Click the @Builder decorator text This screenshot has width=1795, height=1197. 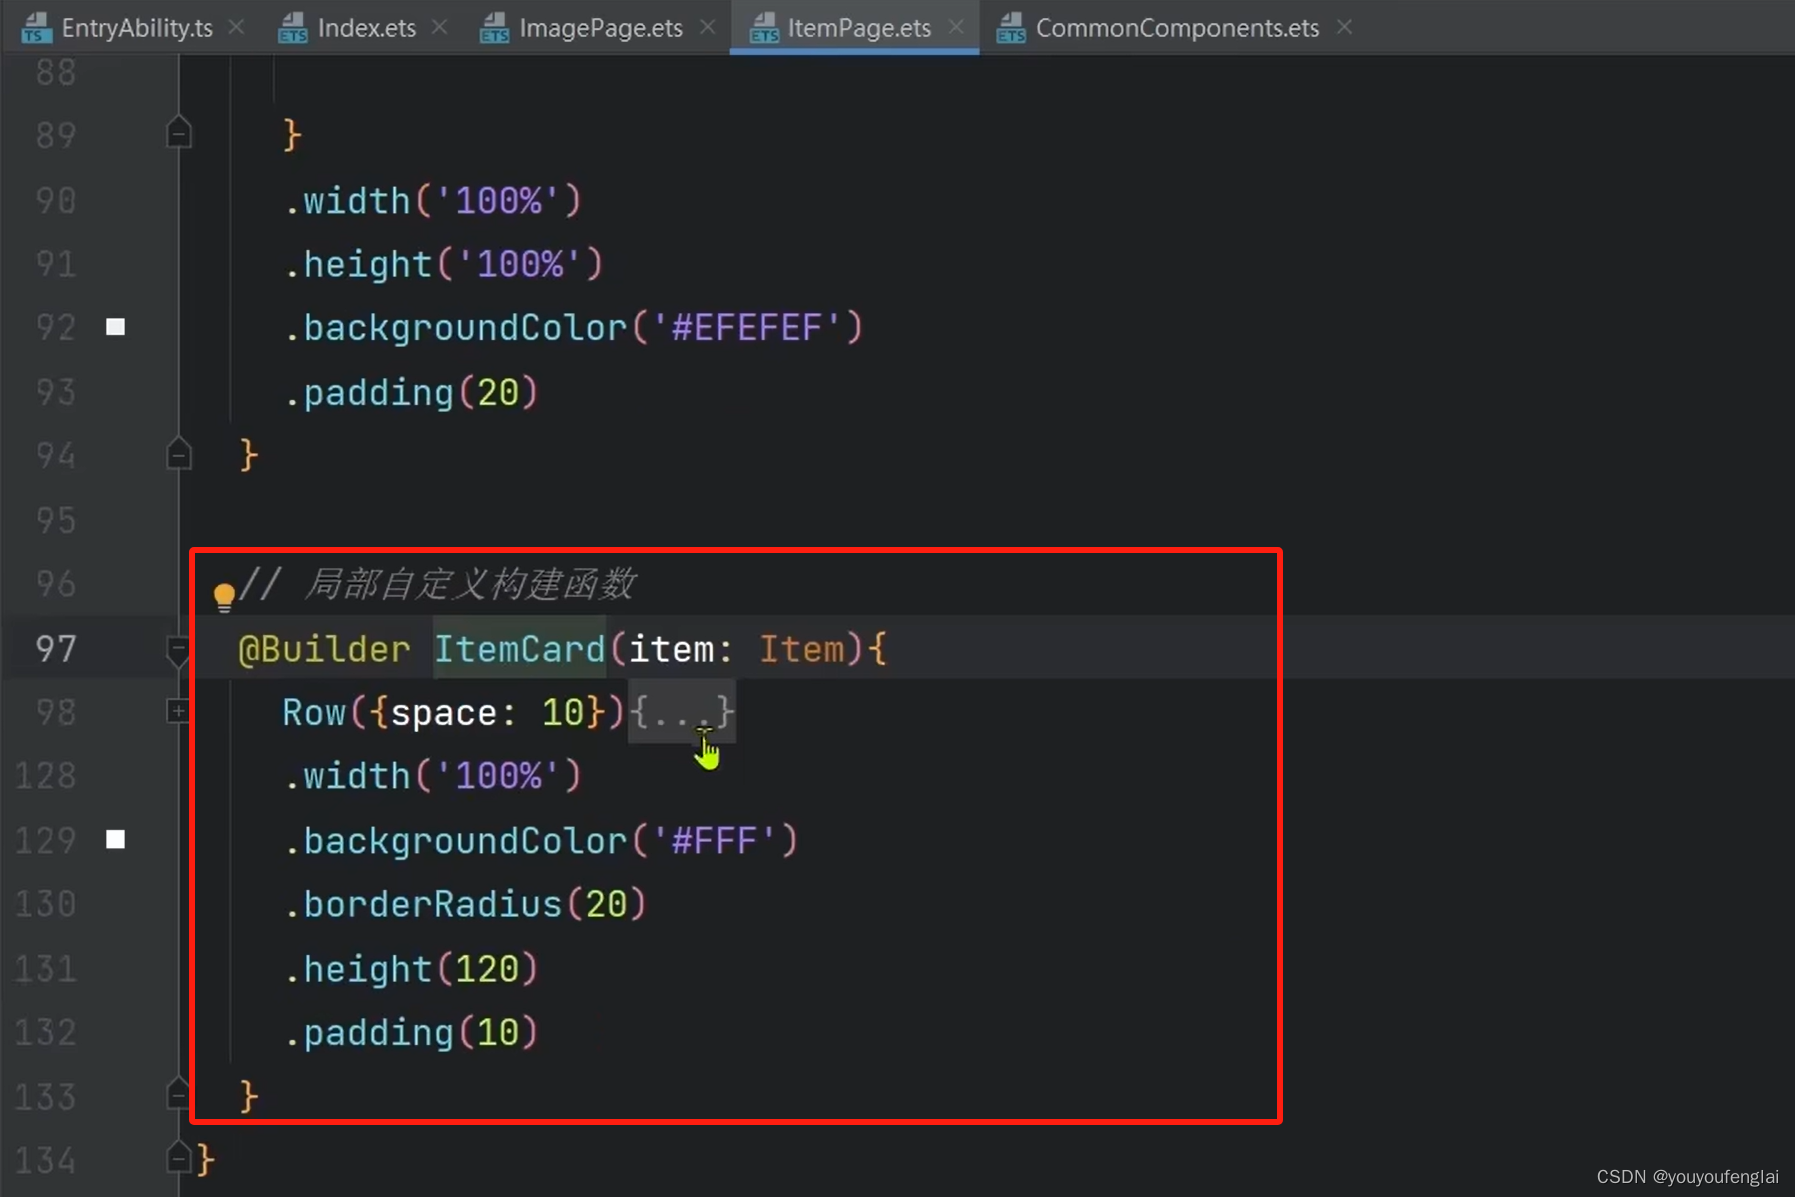[x=324, y=649]
